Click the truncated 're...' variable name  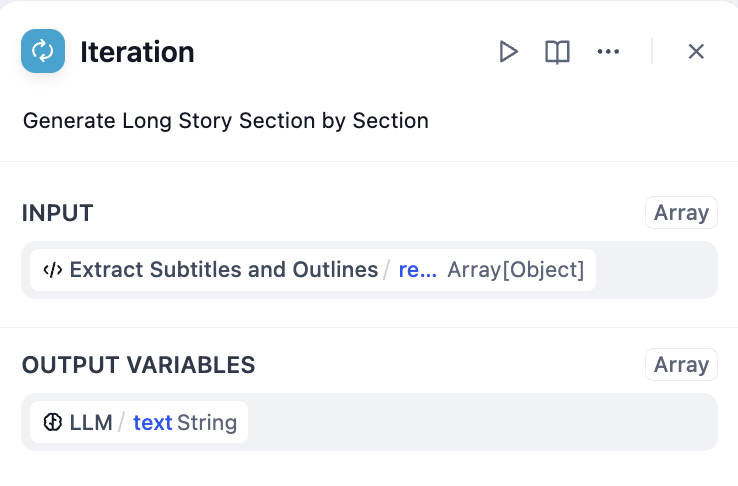coord(417,270)
